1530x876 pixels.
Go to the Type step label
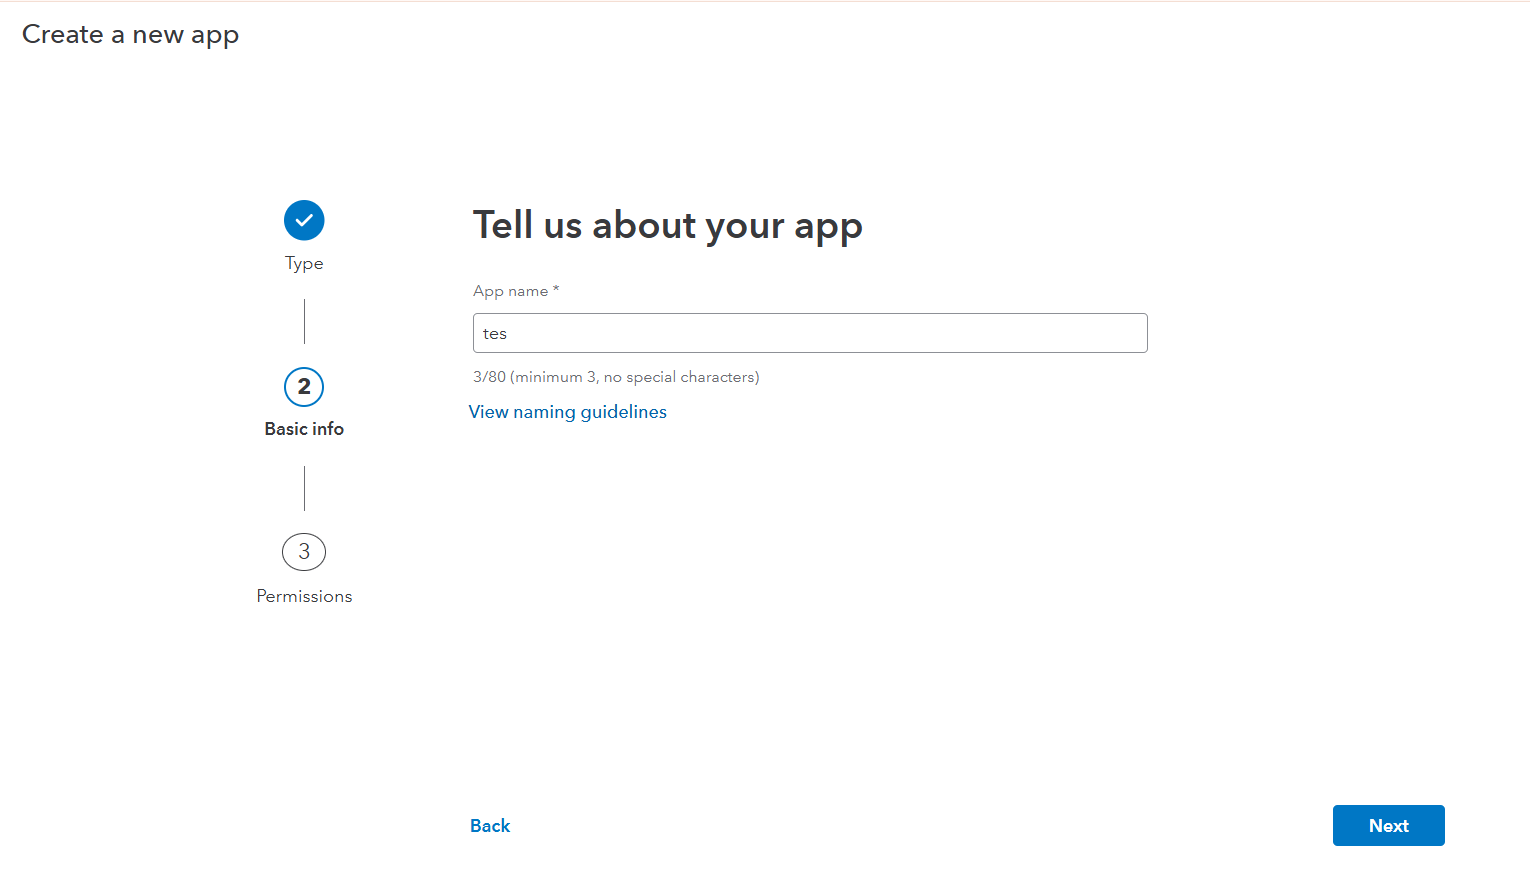pyautogui.click(x=304, y=263)
